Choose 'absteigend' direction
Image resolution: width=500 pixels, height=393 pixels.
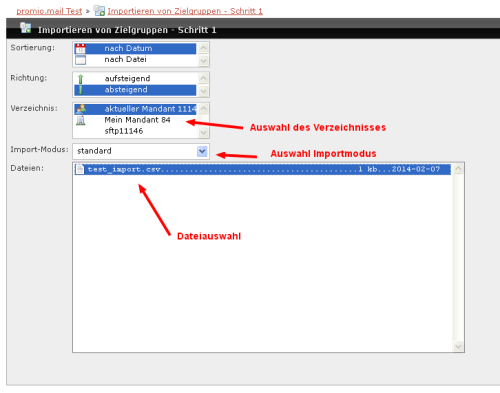[x=135, y=90]
